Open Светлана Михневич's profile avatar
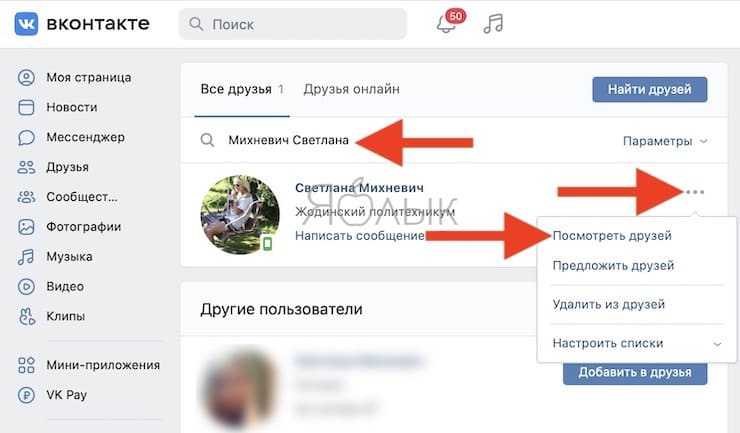 click(240, 215)
